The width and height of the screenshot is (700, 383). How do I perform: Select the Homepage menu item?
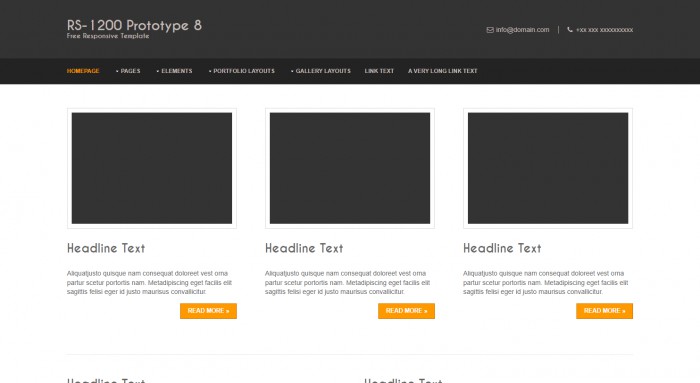(x=83, y=71)
